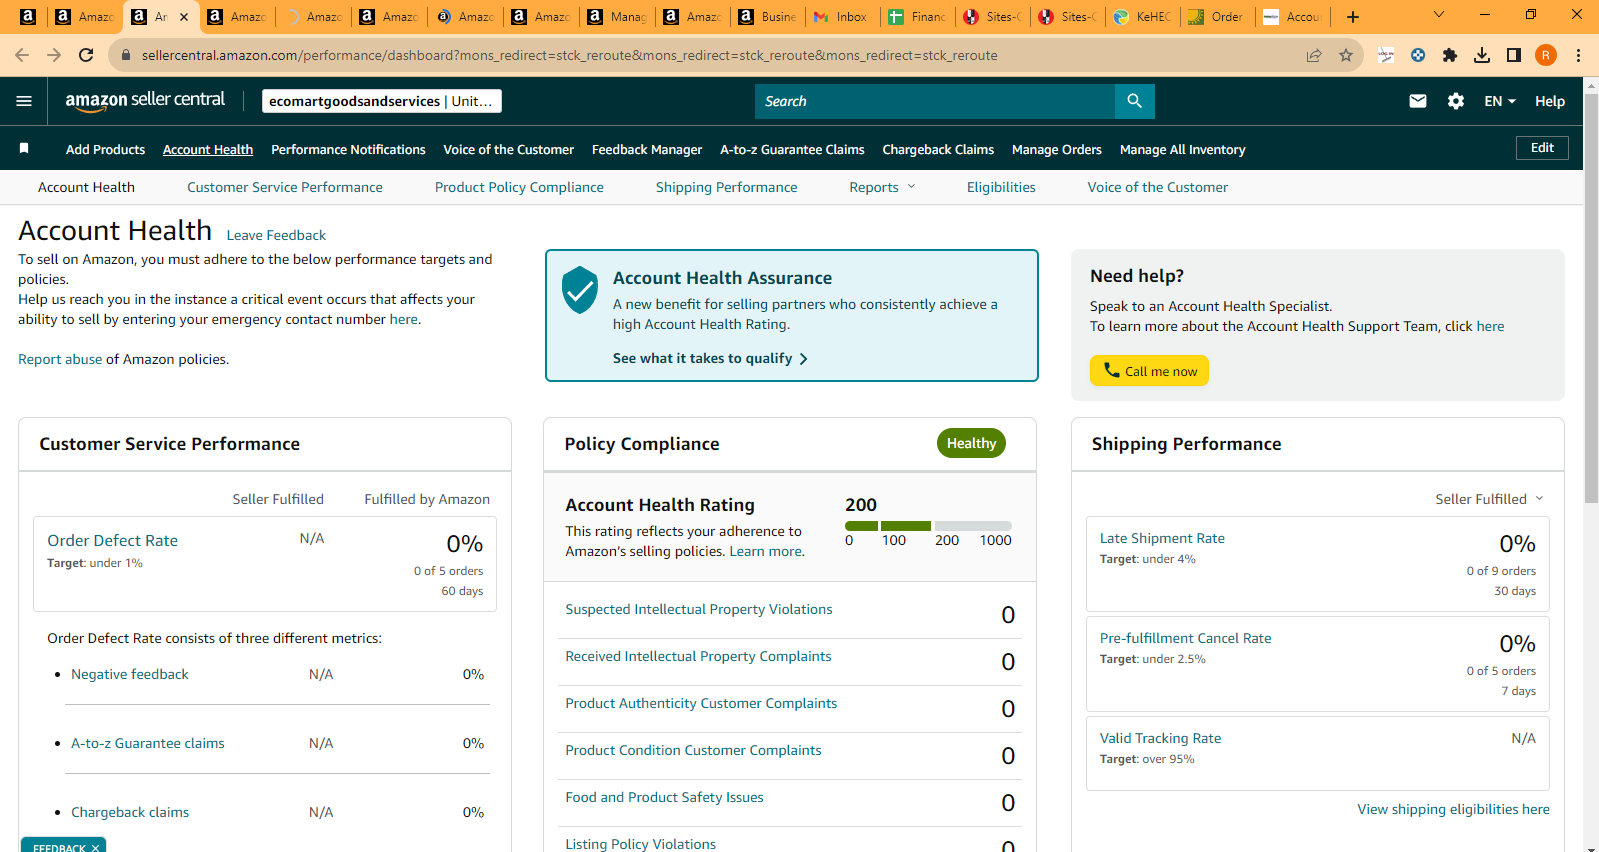
Task: Switch to the KeHEC browser tab
Action: 1143,16
